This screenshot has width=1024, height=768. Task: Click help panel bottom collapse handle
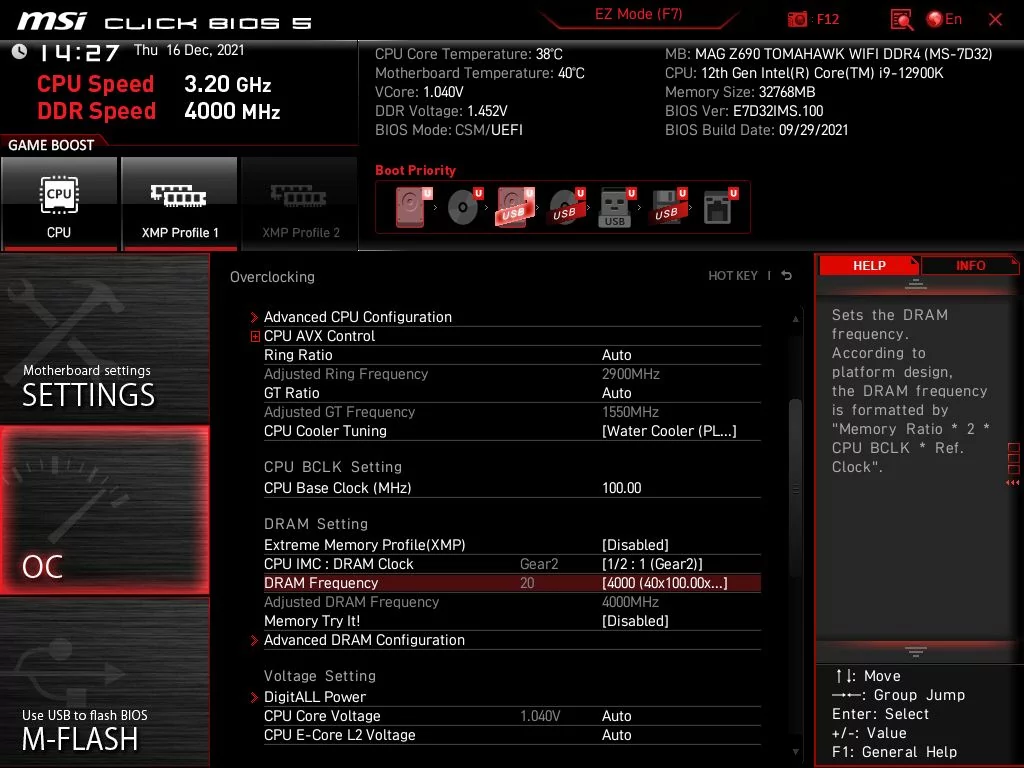tap(916, 651)
